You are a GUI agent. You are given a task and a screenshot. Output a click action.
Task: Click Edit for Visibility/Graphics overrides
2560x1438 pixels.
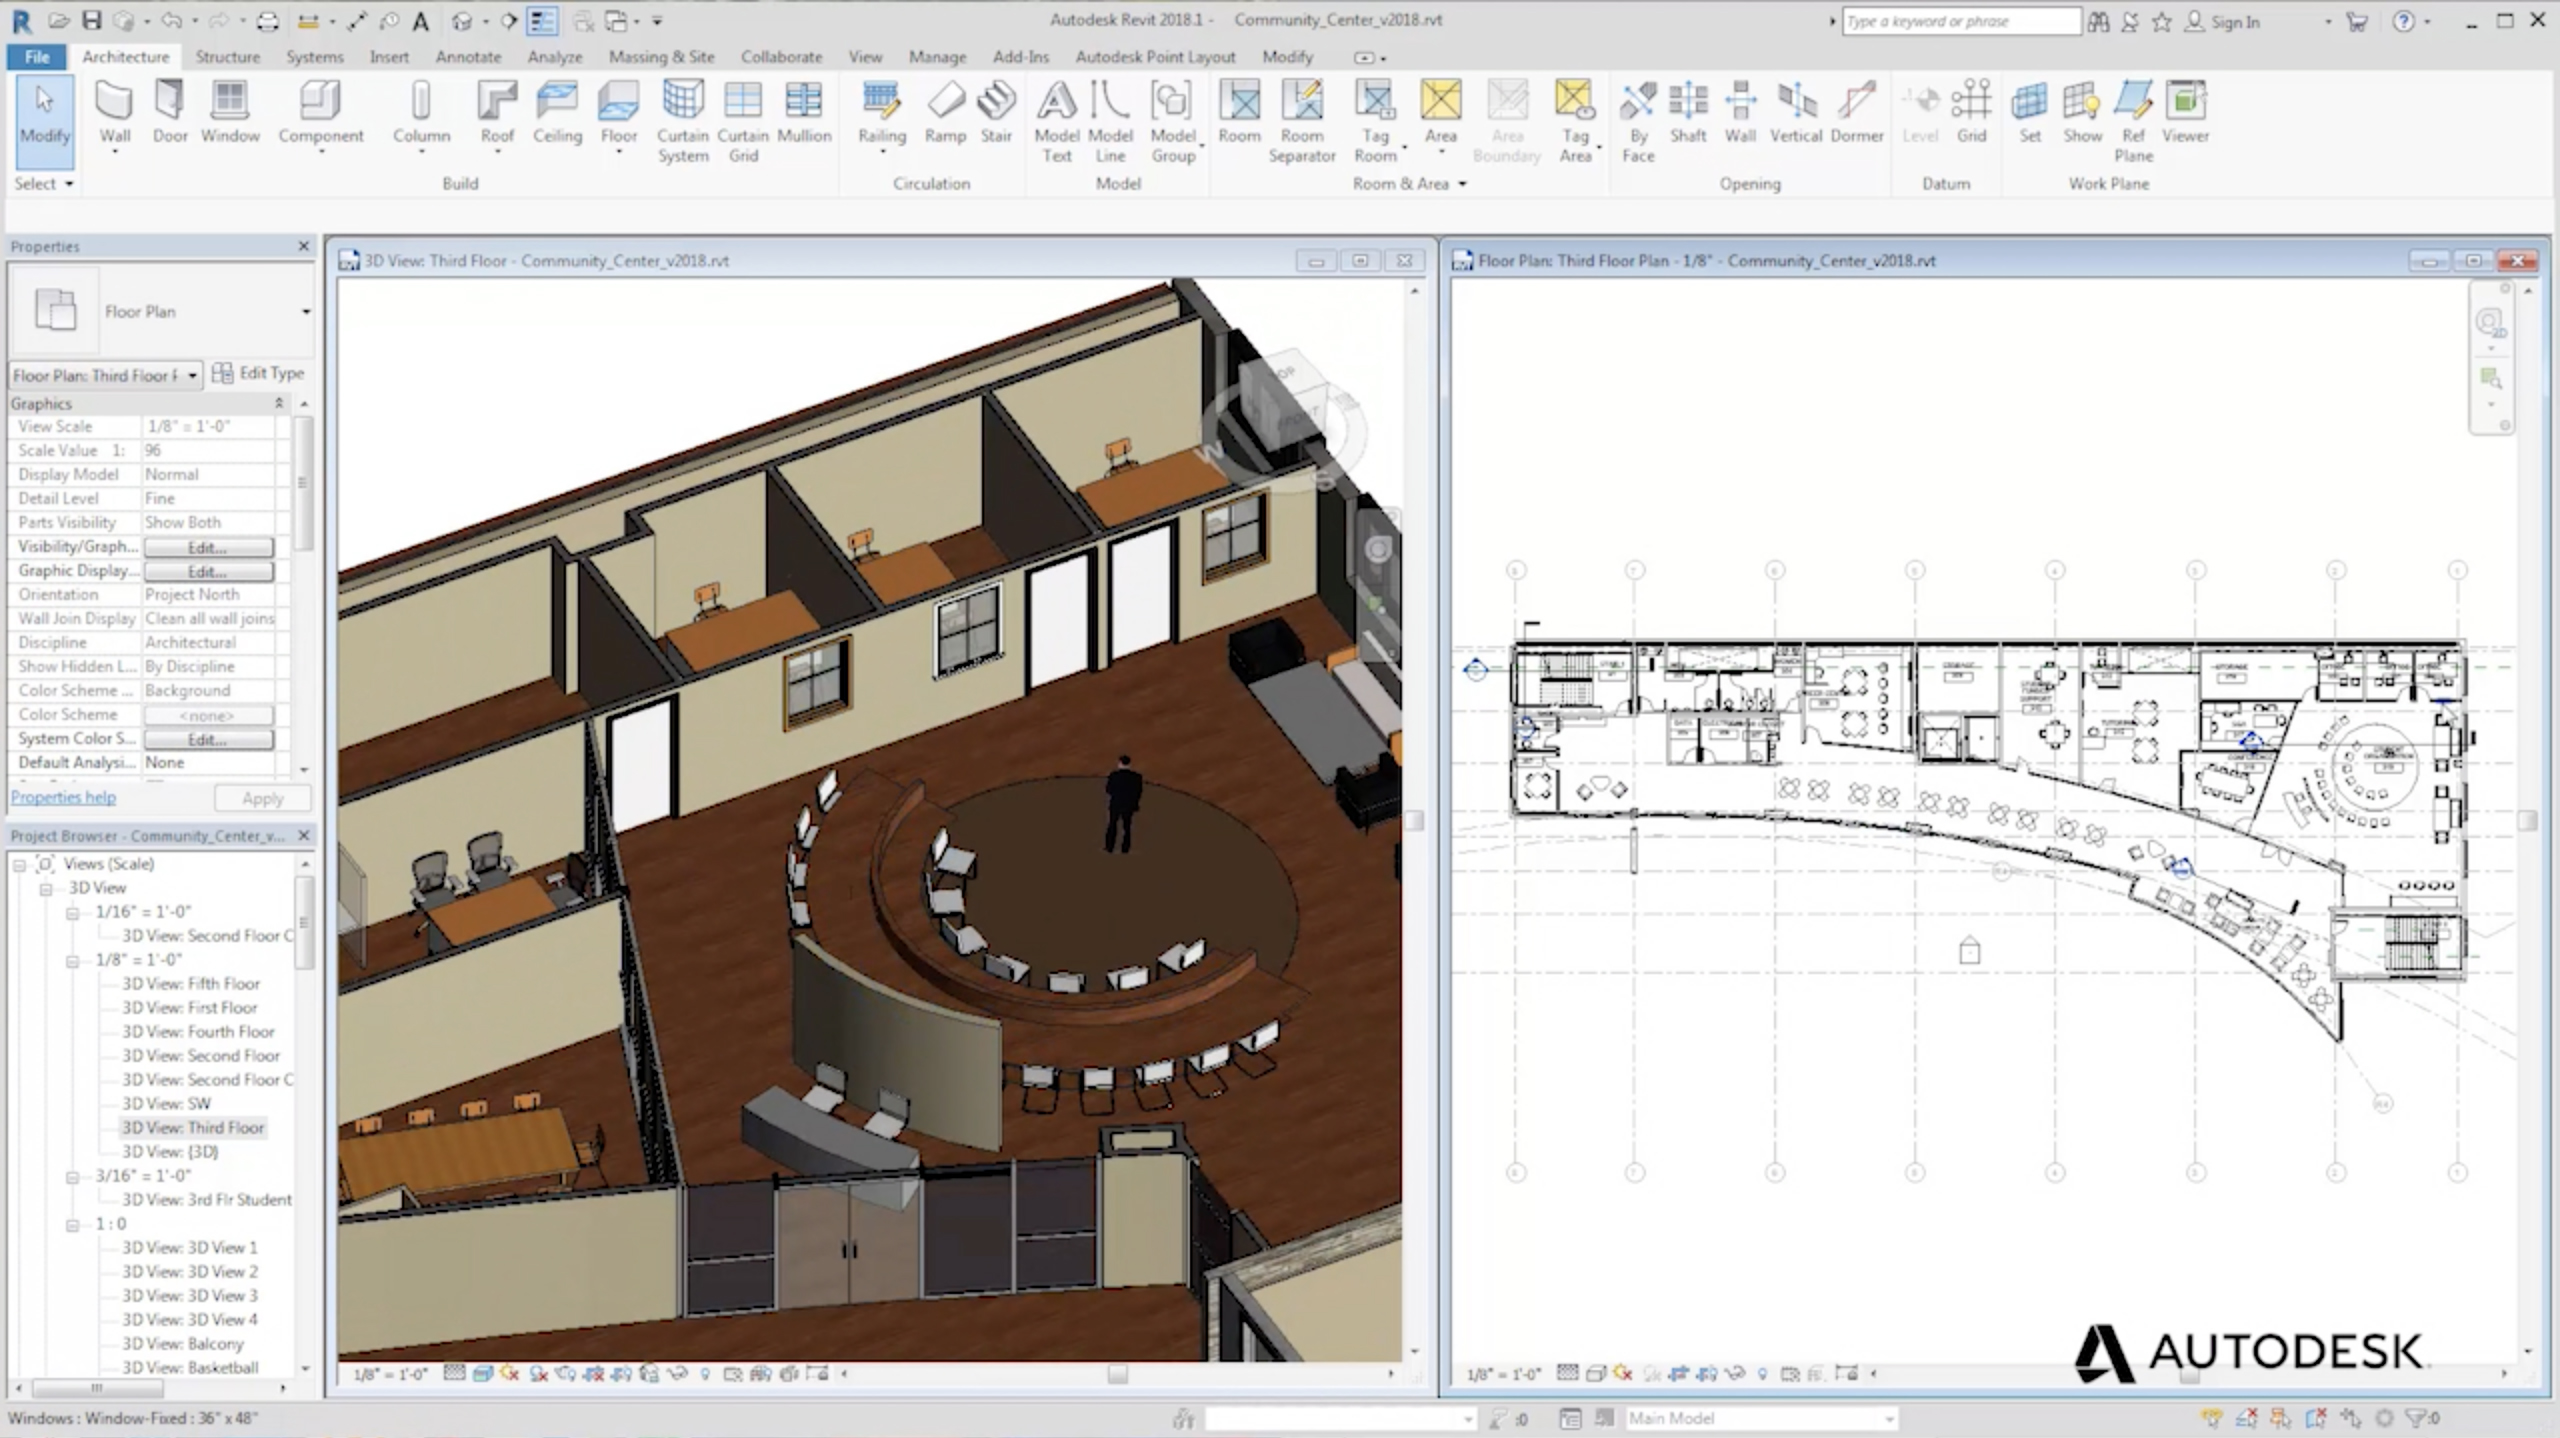208,547
